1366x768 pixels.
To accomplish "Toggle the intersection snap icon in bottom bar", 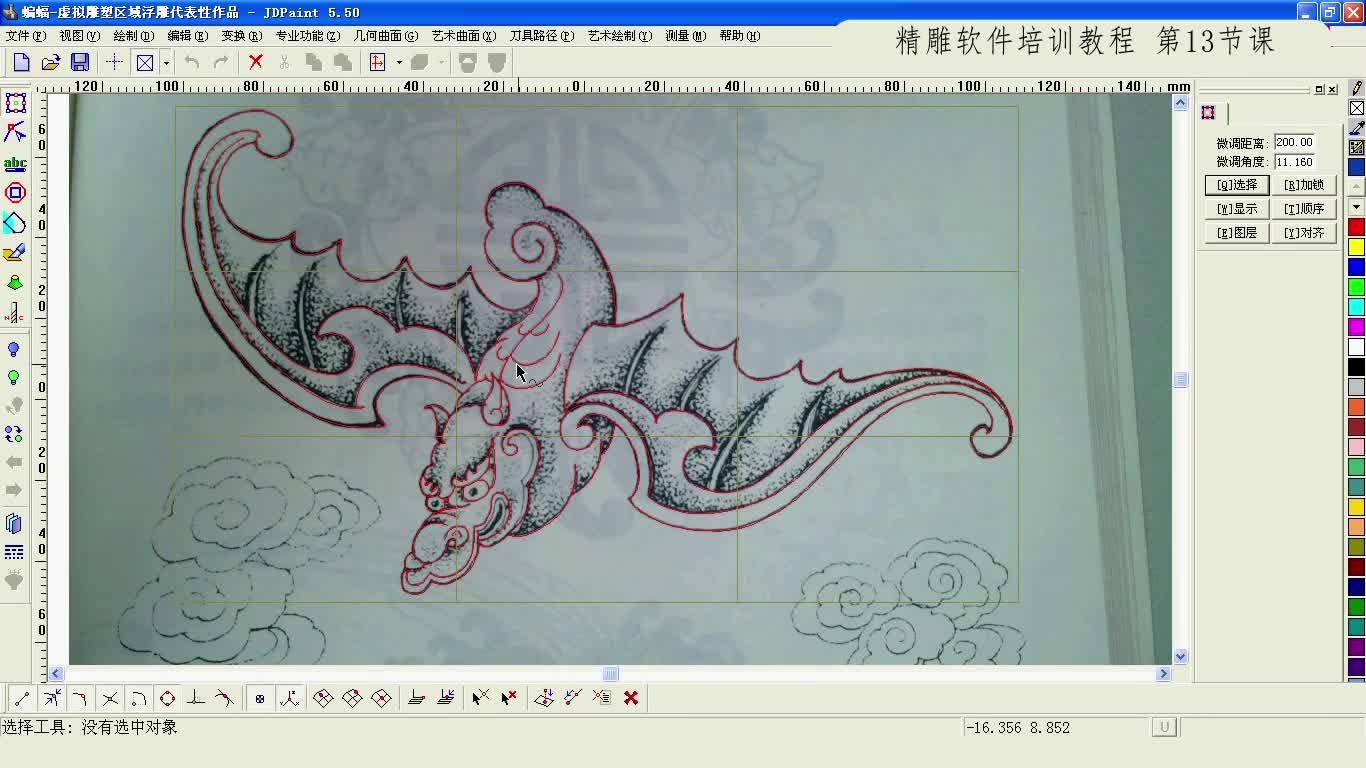I will coord(110,698).
